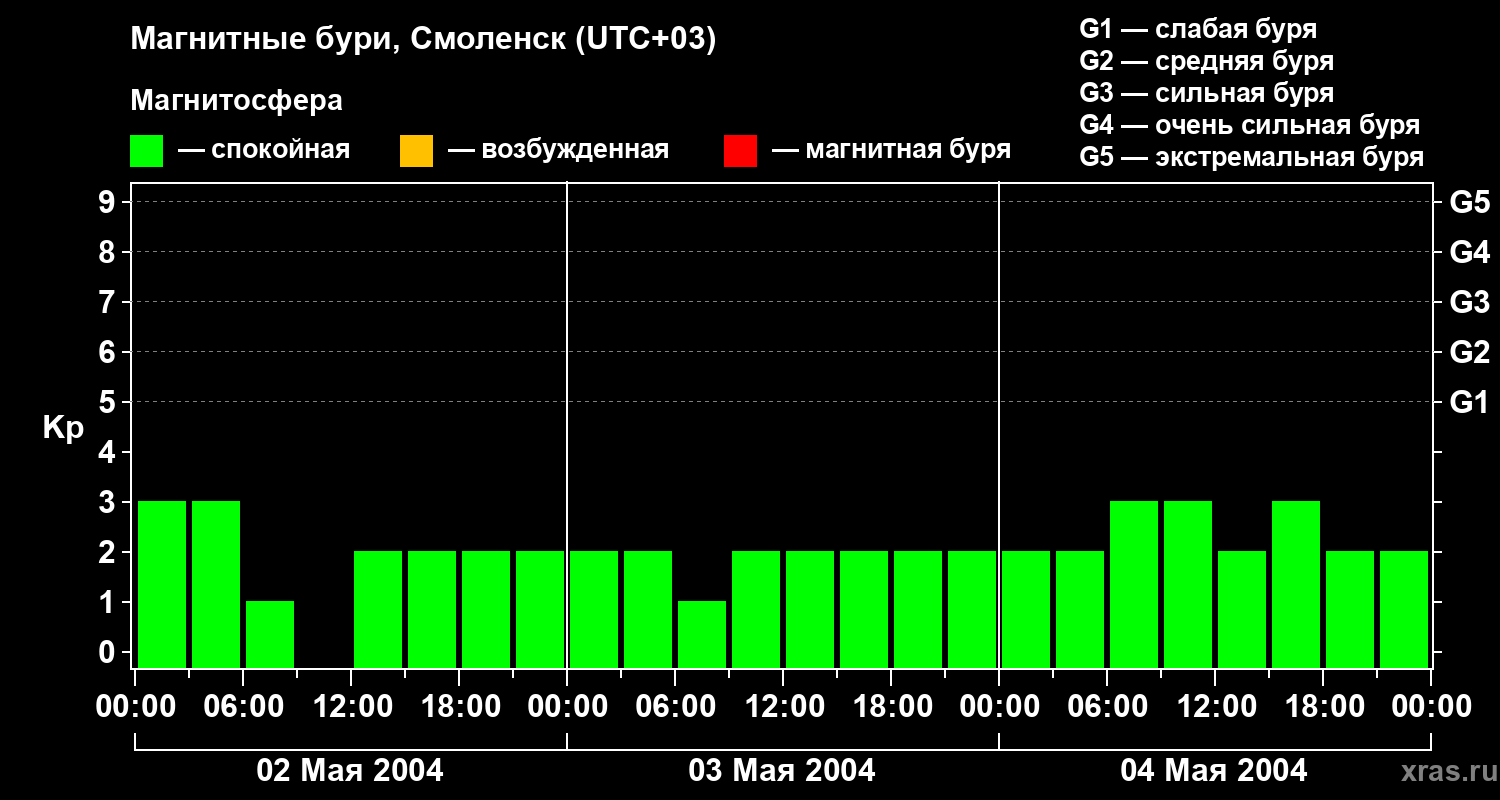Image resolution: width=1500 pixels, height=800 pixels.
Task: Click the 12:00 time label for 03 Мая
Action: click(783, 707)
